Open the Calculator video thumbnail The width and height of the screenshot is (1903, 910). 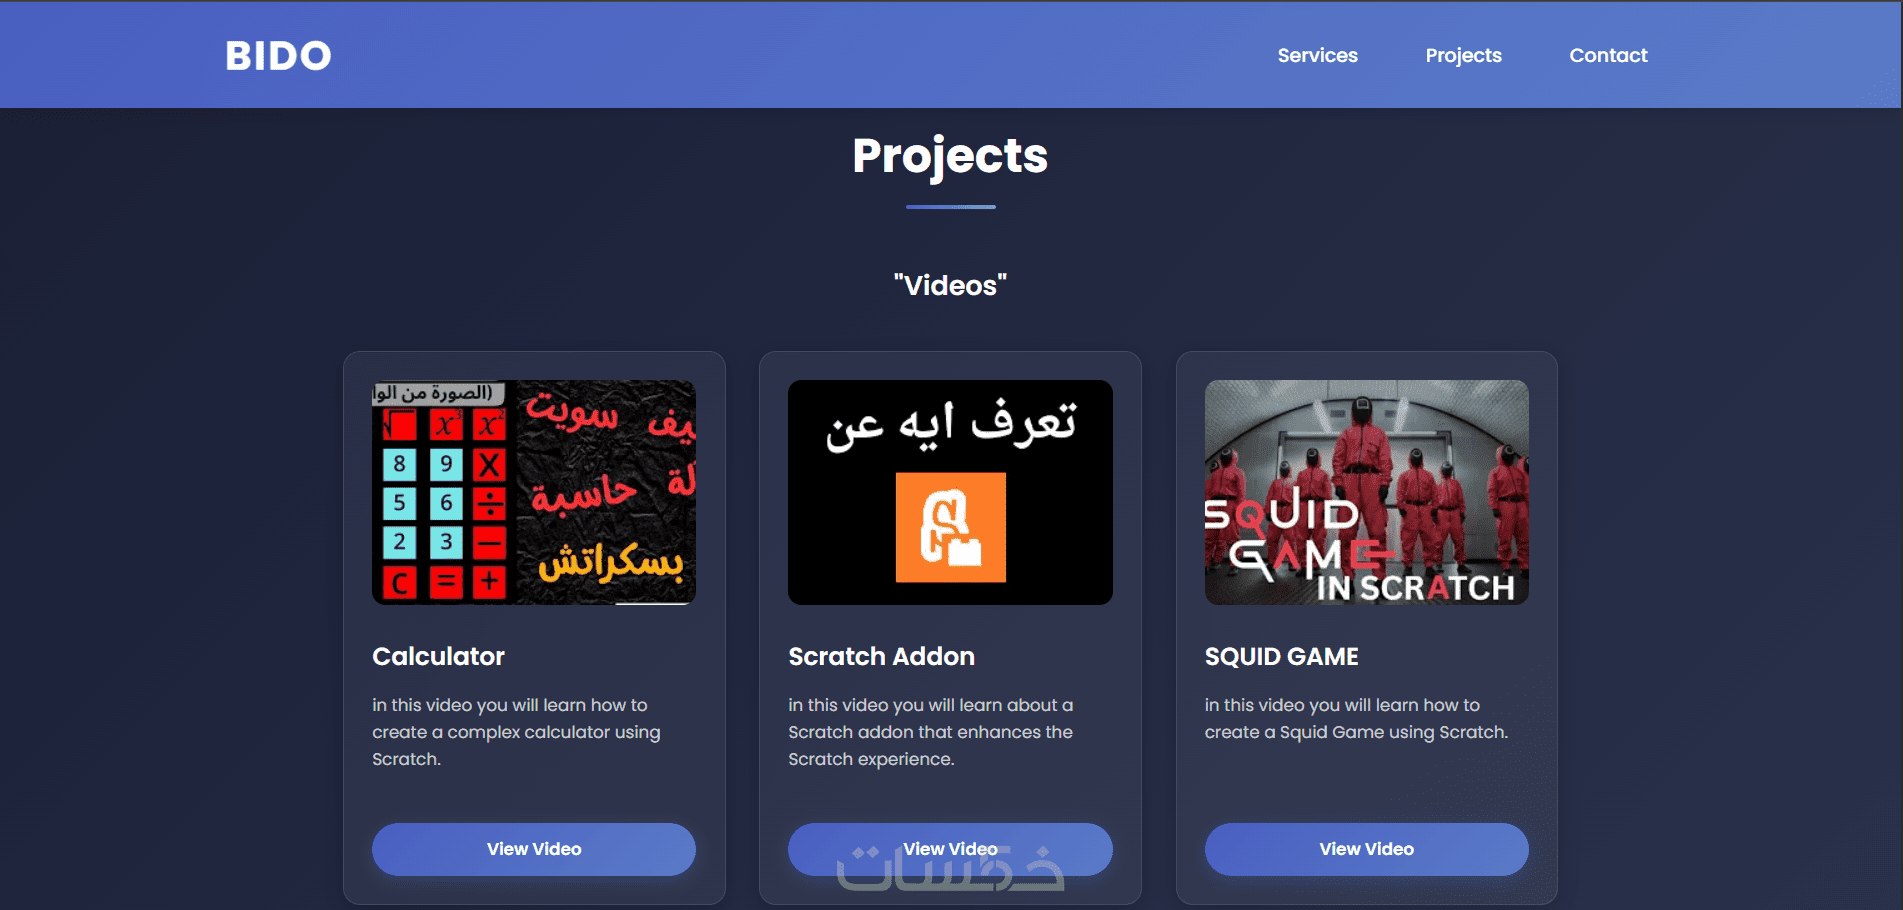coord(534,492)
